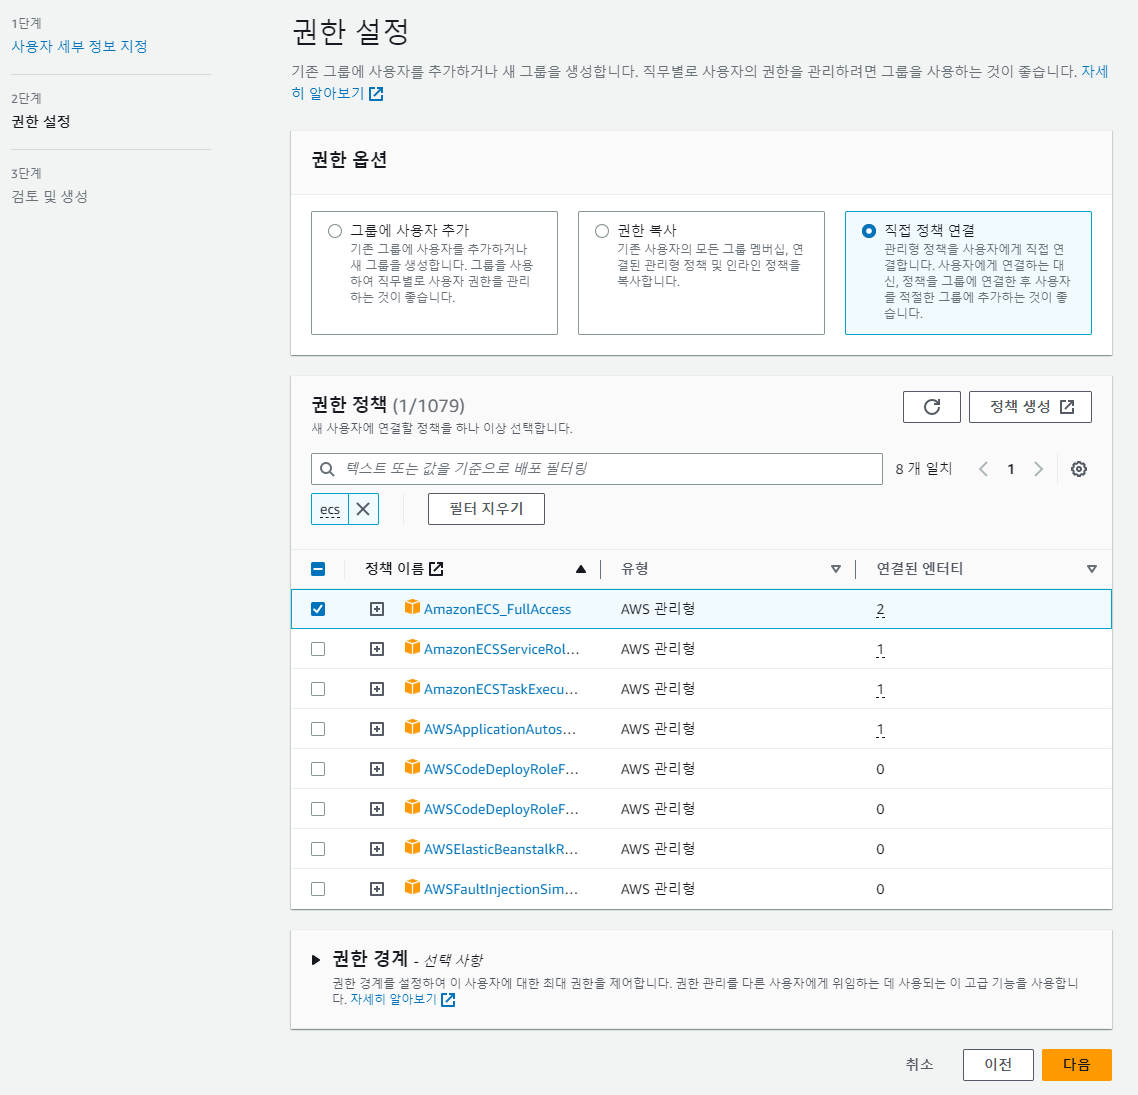Screen dimensions: 1138x1095
Task: Click attached entities count for AmazonECSServiceRol...
Action: point(880,649)
